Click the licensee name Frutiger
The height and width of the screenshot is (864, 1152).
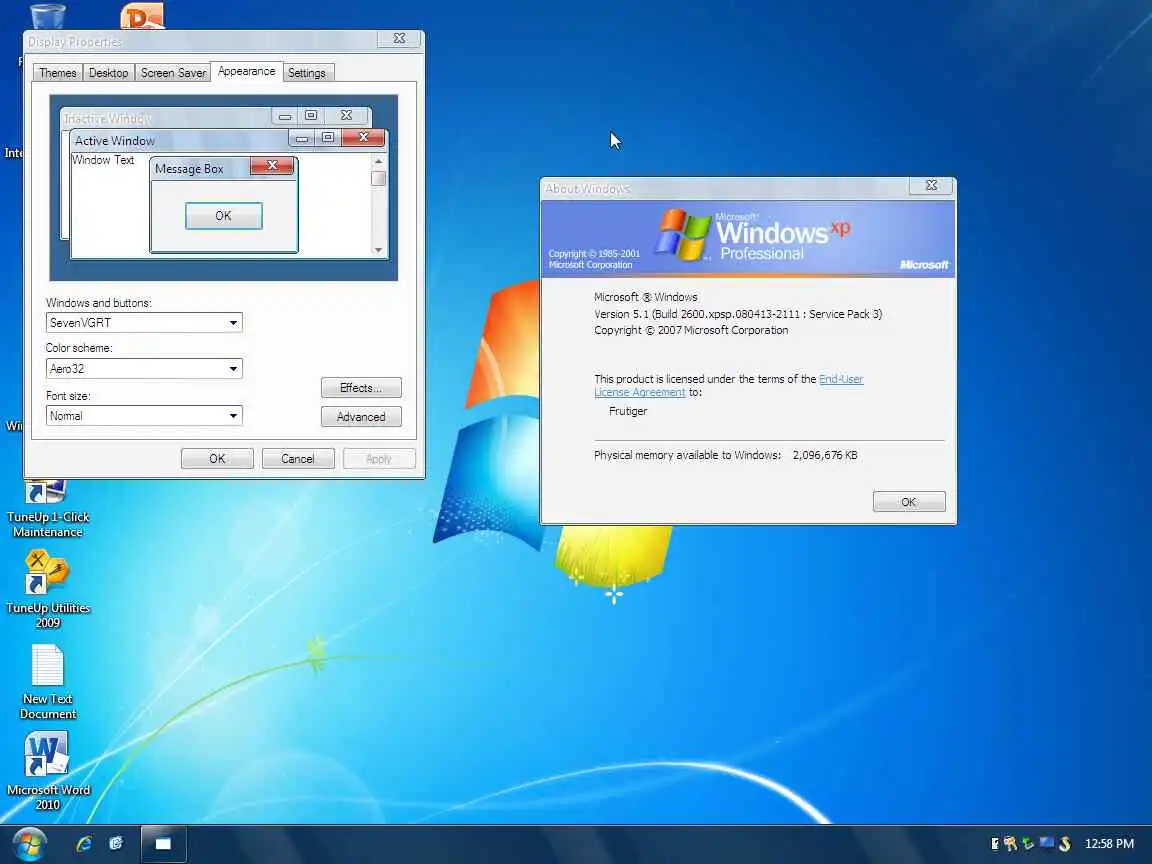(628, 411)
